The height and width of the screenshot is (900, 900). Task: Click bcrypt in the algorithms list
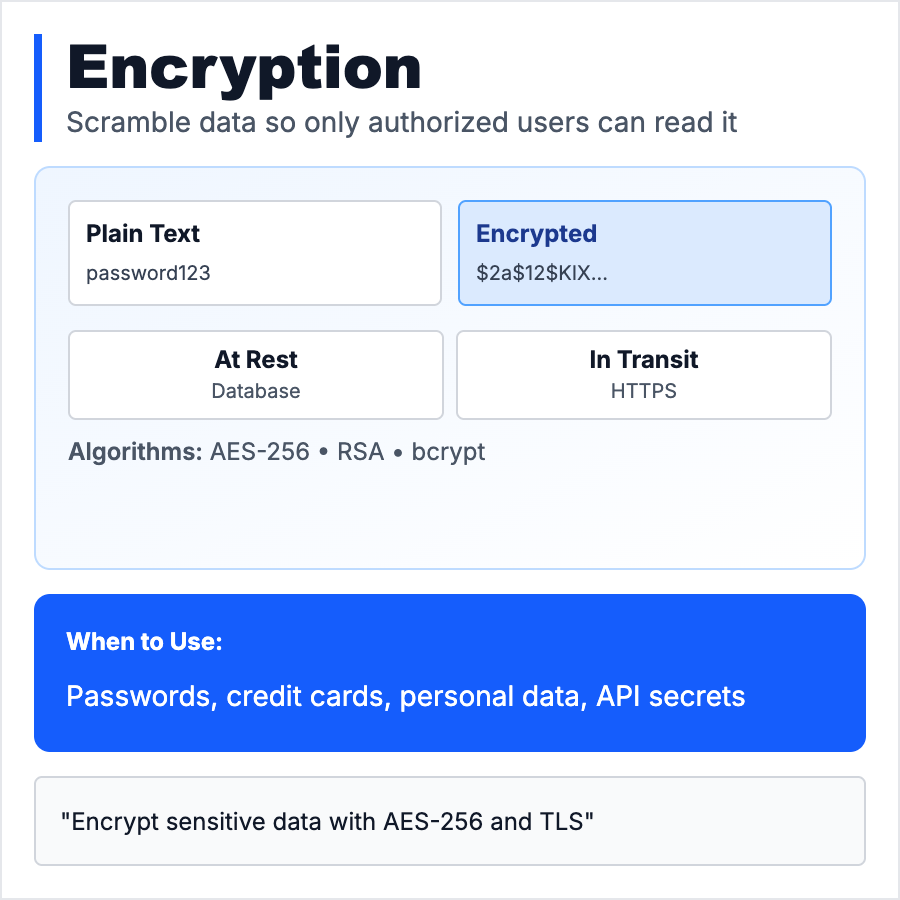[448, 452]
